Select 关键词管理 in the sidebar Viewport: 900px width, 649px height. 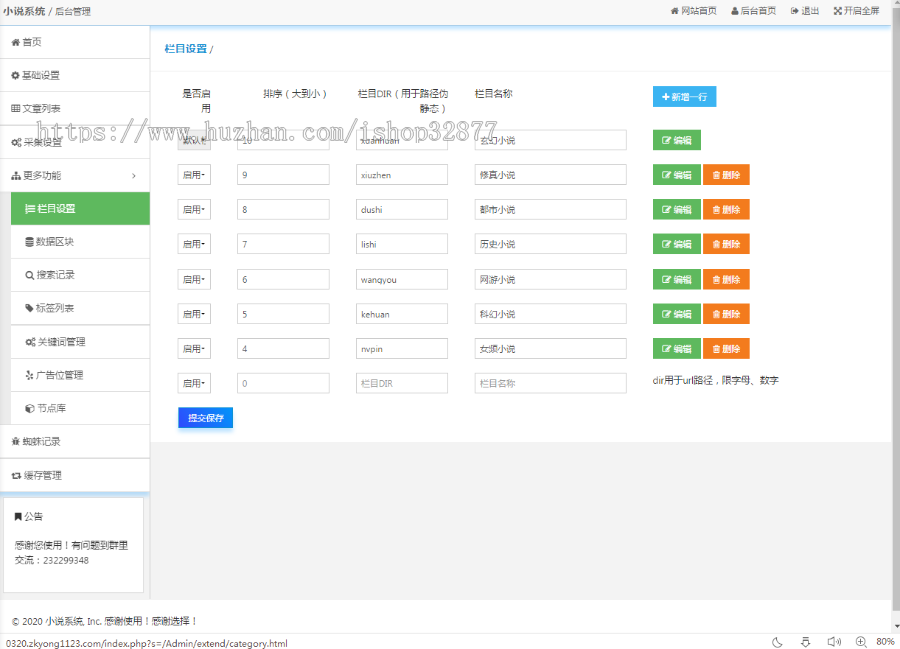[x=60, y=342]
